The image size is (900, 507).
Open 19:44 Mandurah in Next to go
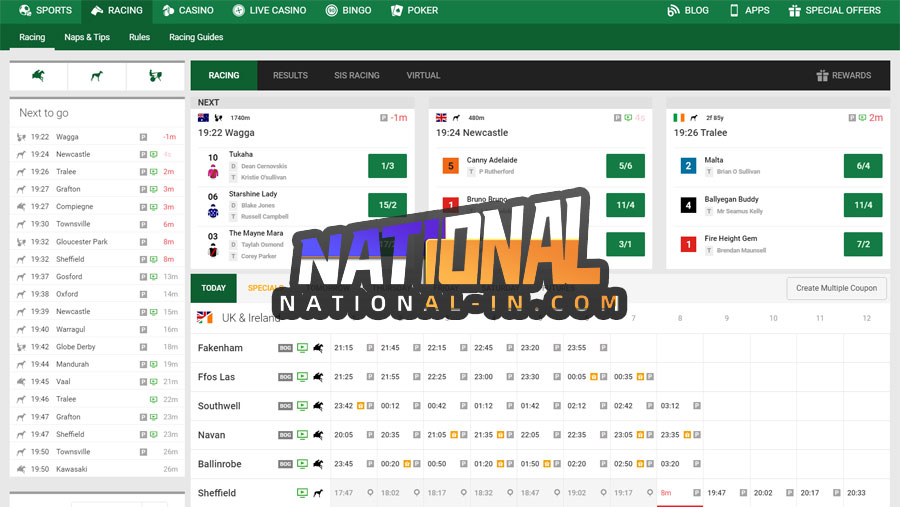[x=97, y=364]
